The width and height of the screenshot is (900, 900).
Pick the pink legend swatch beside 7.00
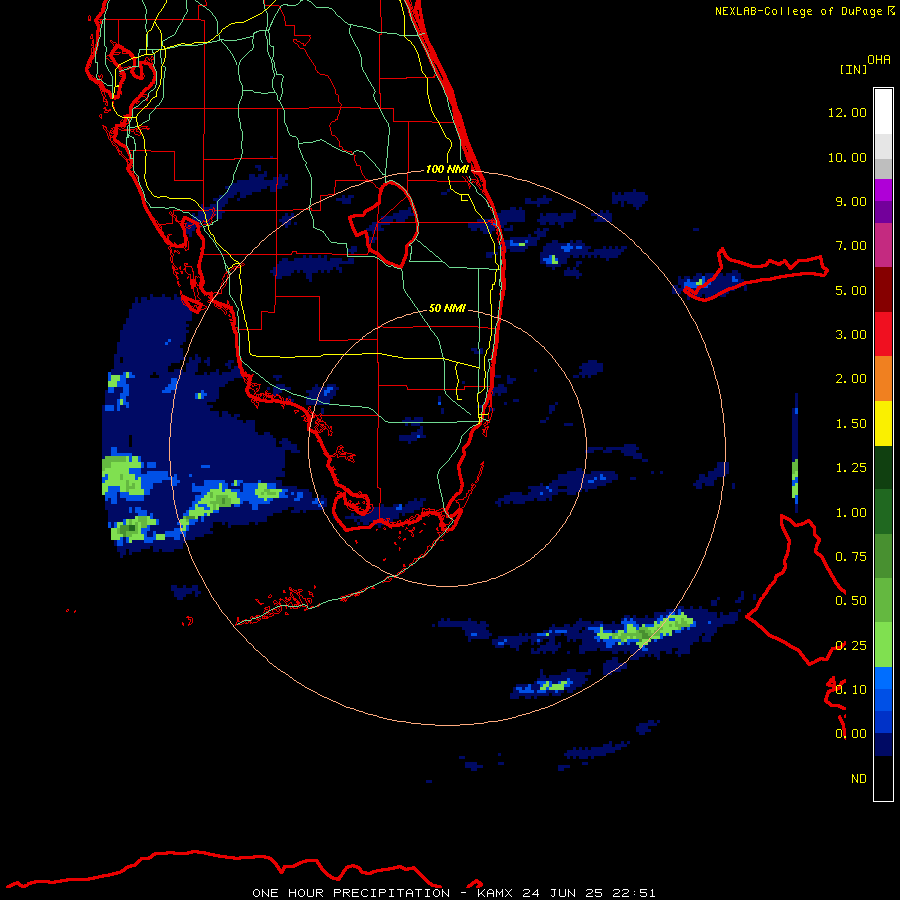pyautogui.click(x=883, y=245)
